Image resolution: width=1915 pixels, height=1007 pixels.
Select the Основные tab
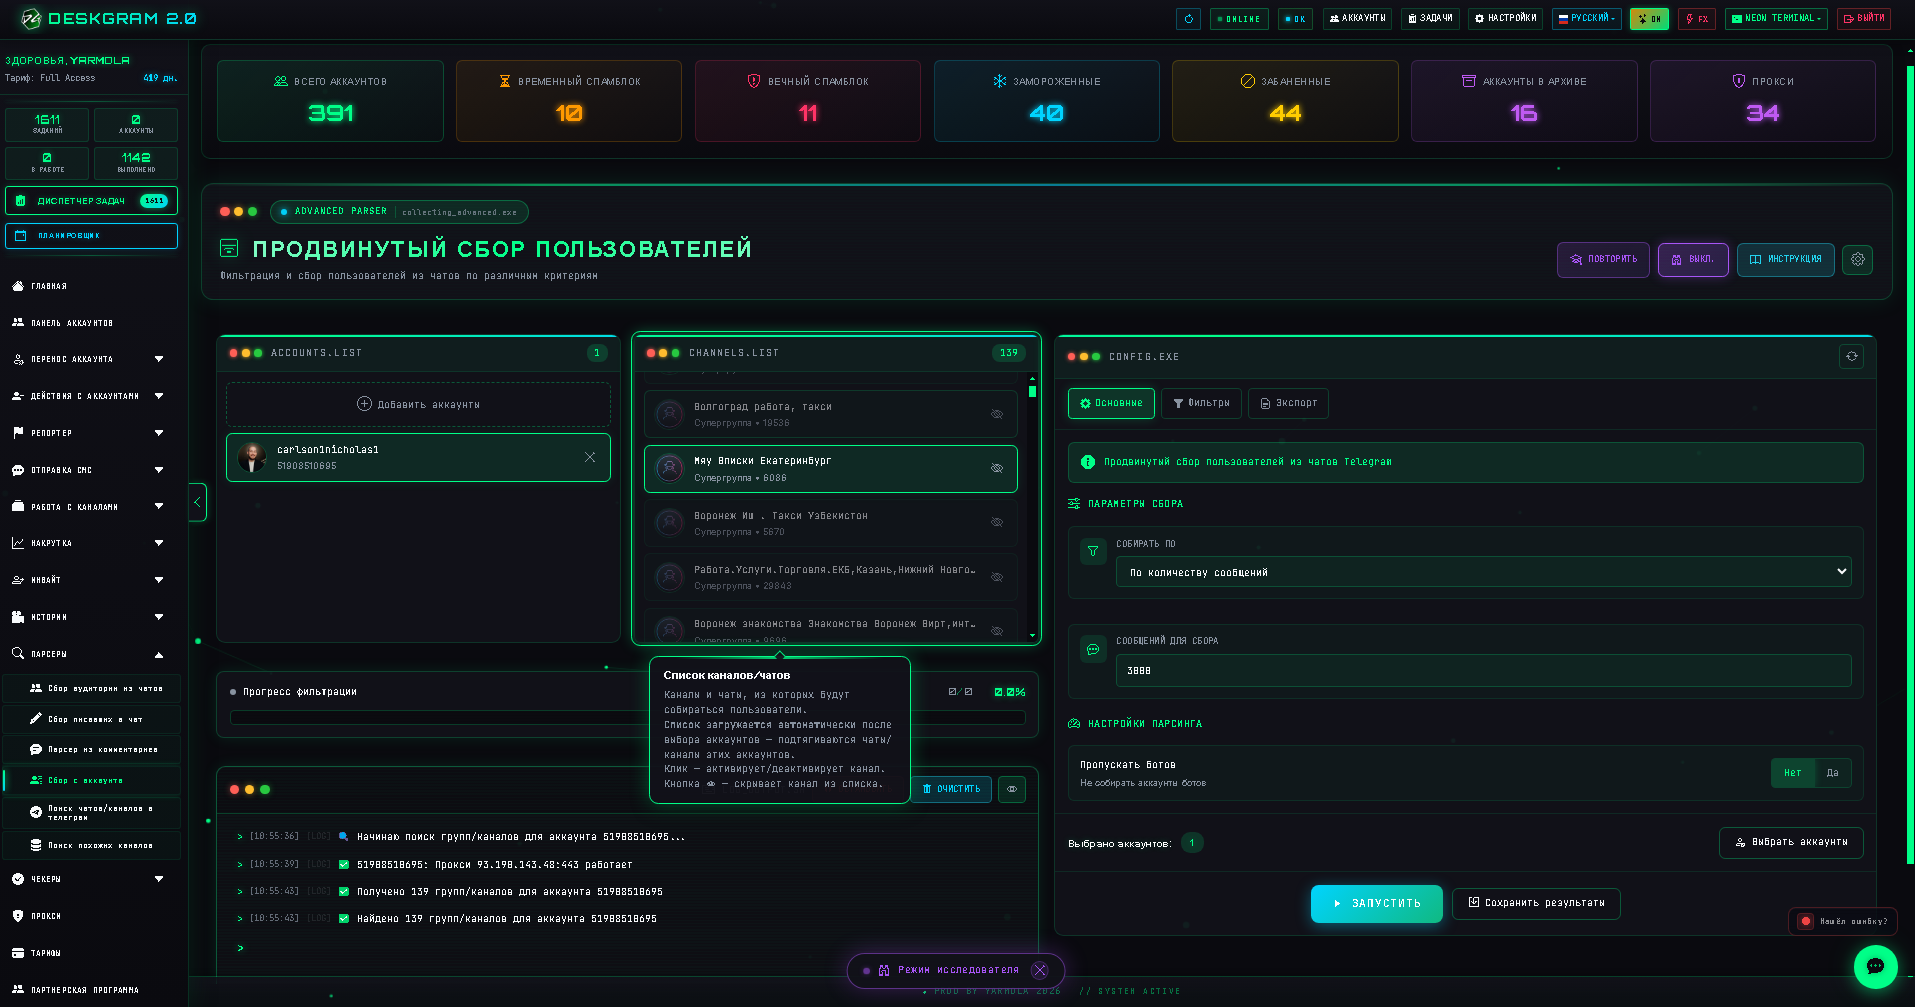pyautogui.click(x=1111, y=403)
